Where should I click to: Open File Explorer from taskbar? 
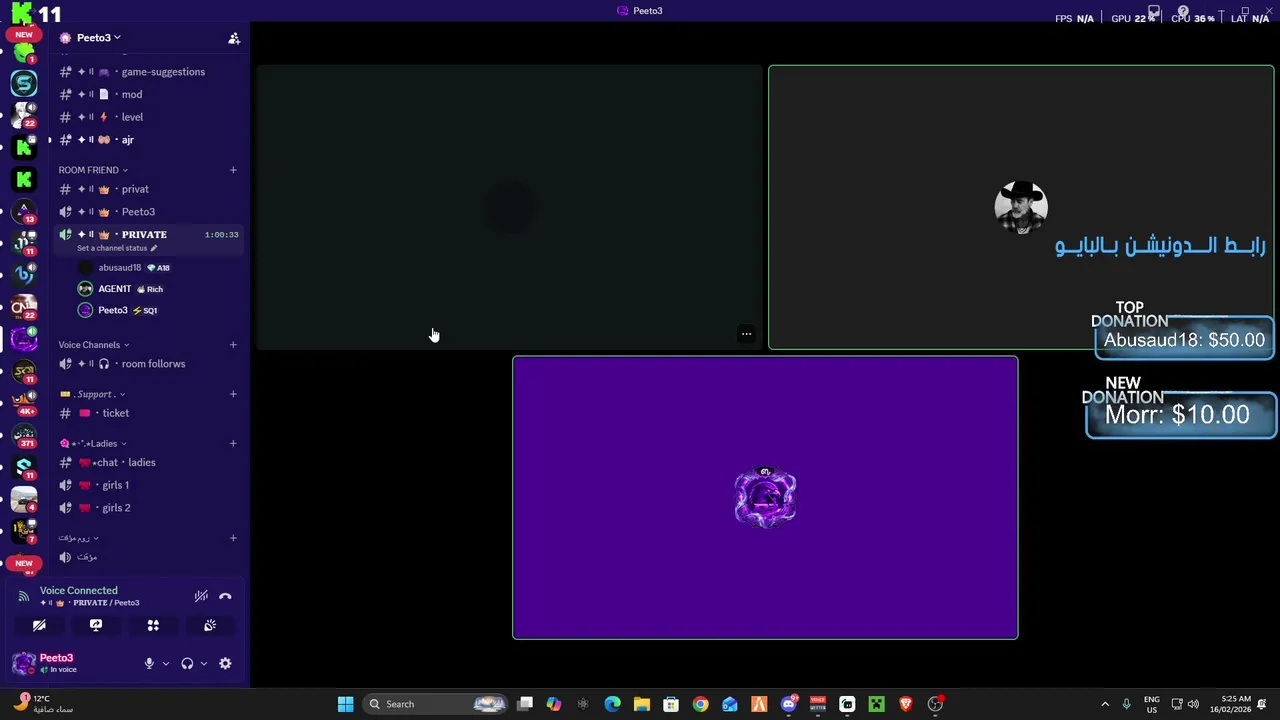click(642, 704)
